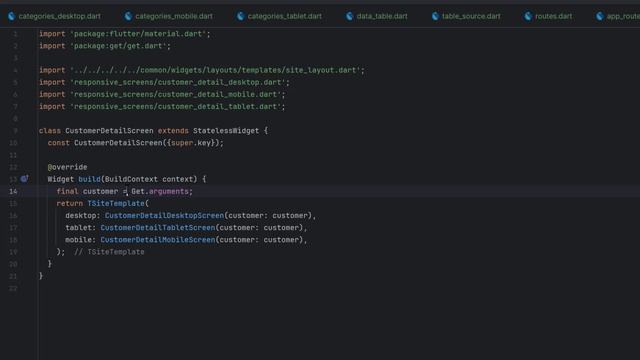Click the 'tablet:' named parameter
The width and height of the screenshot is (640, 360).
coord(81,228)
